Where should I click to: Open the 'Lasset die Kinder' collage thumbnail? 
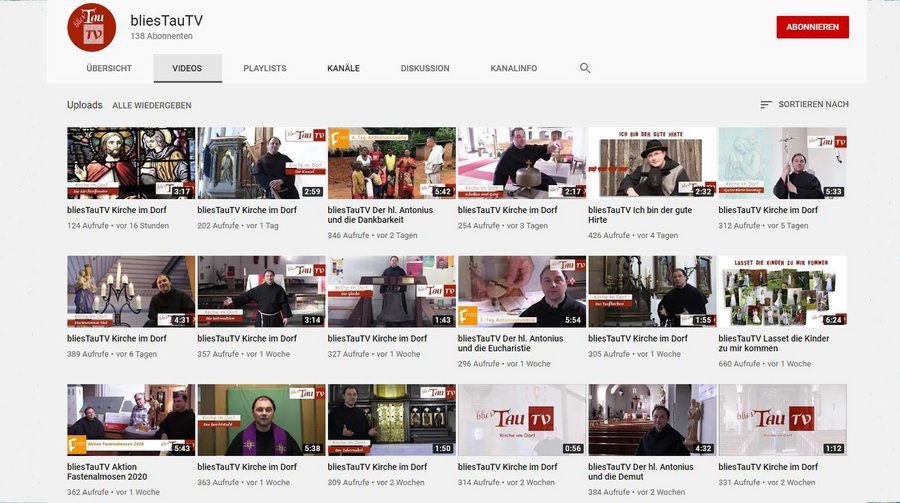tap(782, 292)
